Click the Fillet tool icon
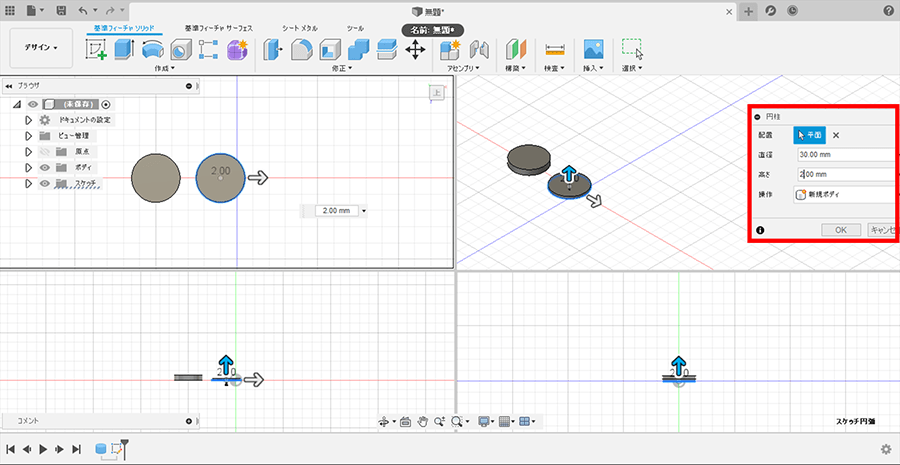 tap(302, 49)
